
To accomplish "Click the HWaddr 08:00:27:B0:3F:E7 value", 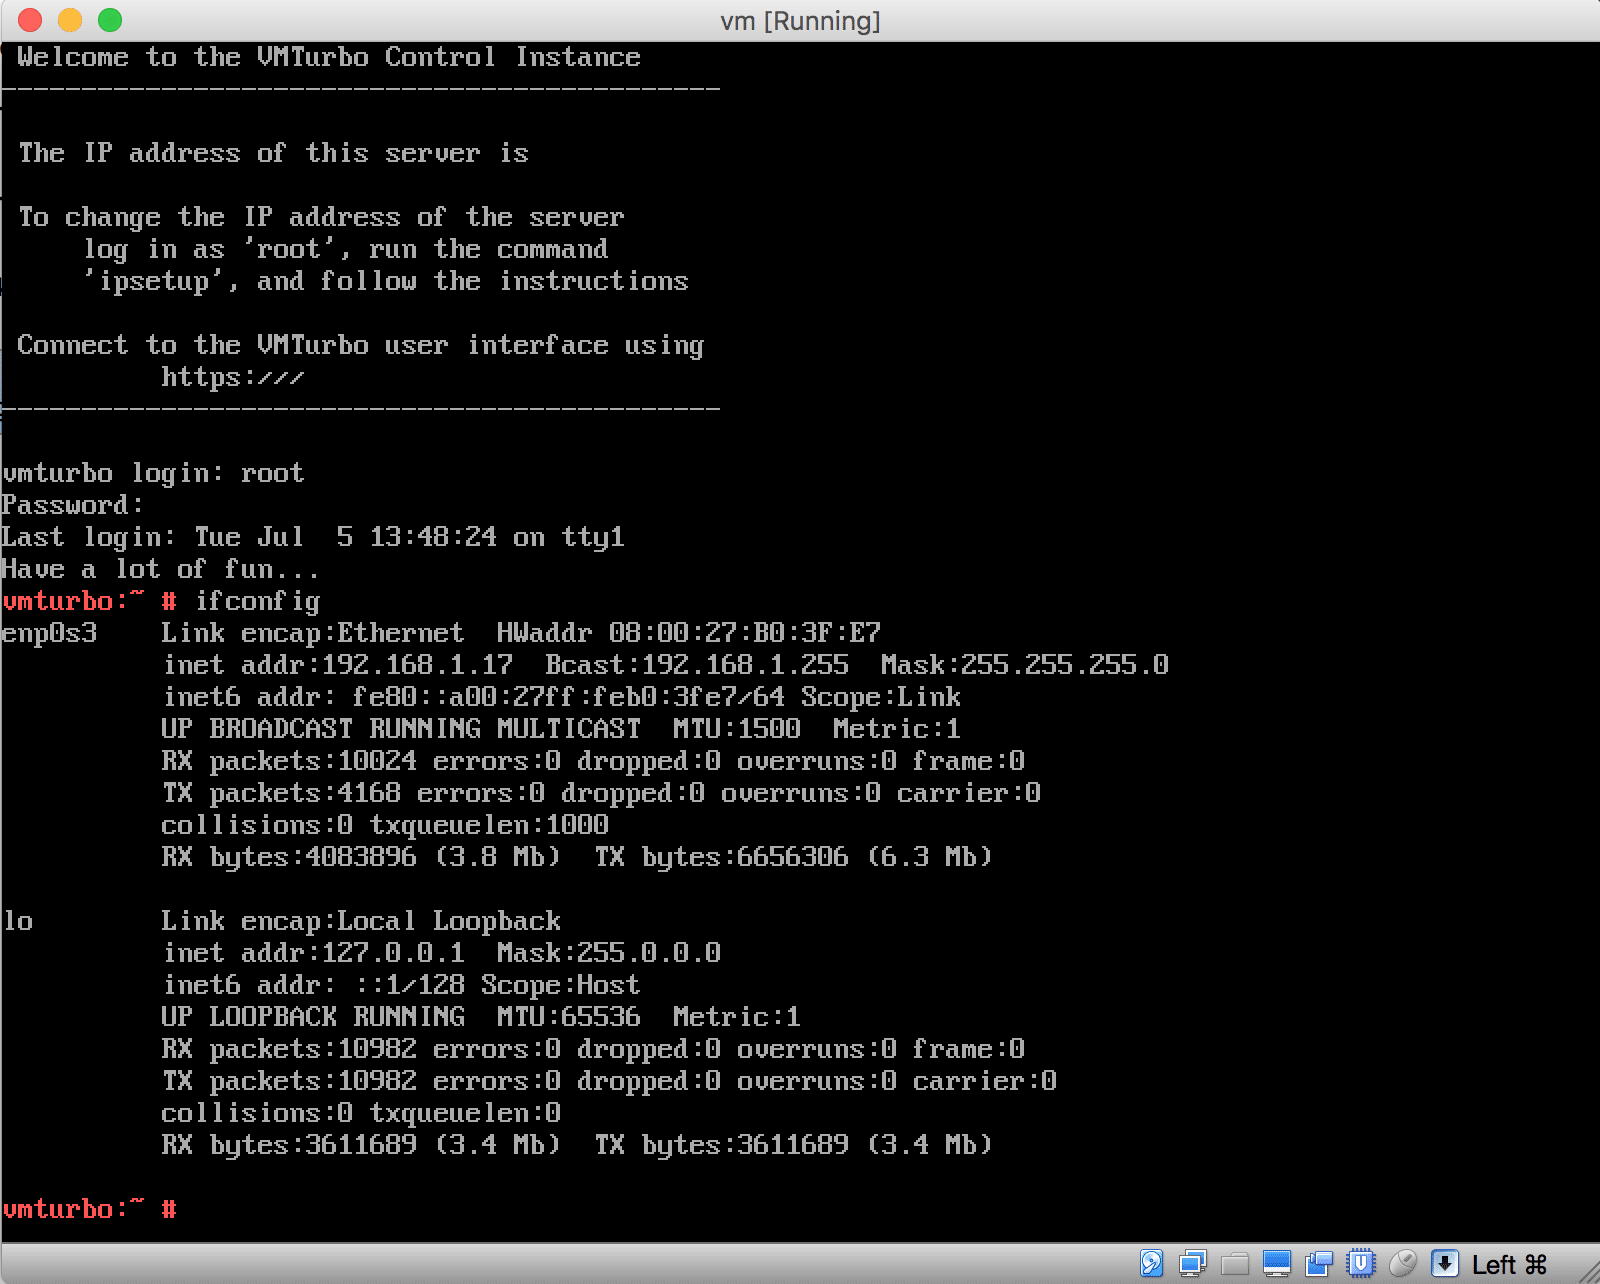I will pos(744,633).
